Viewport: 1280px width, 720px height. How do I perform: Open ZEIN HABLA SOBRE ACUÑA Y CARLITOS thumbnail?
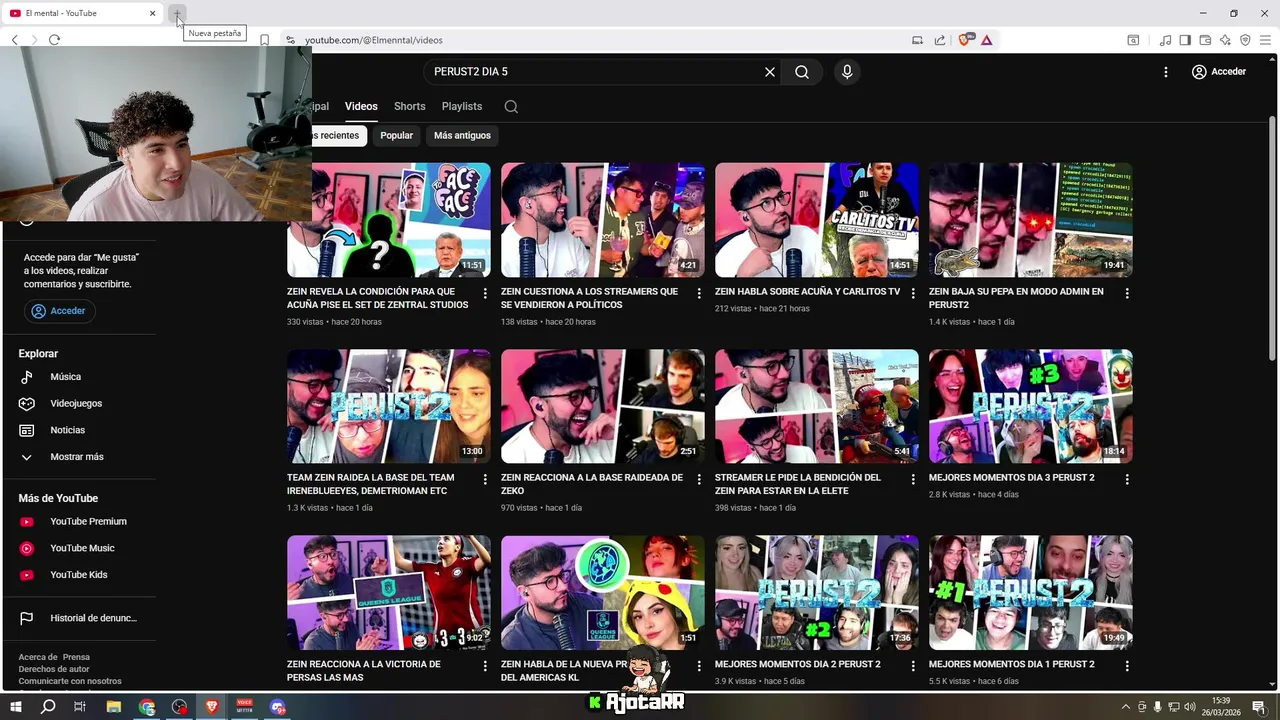[x=816, y=220]
